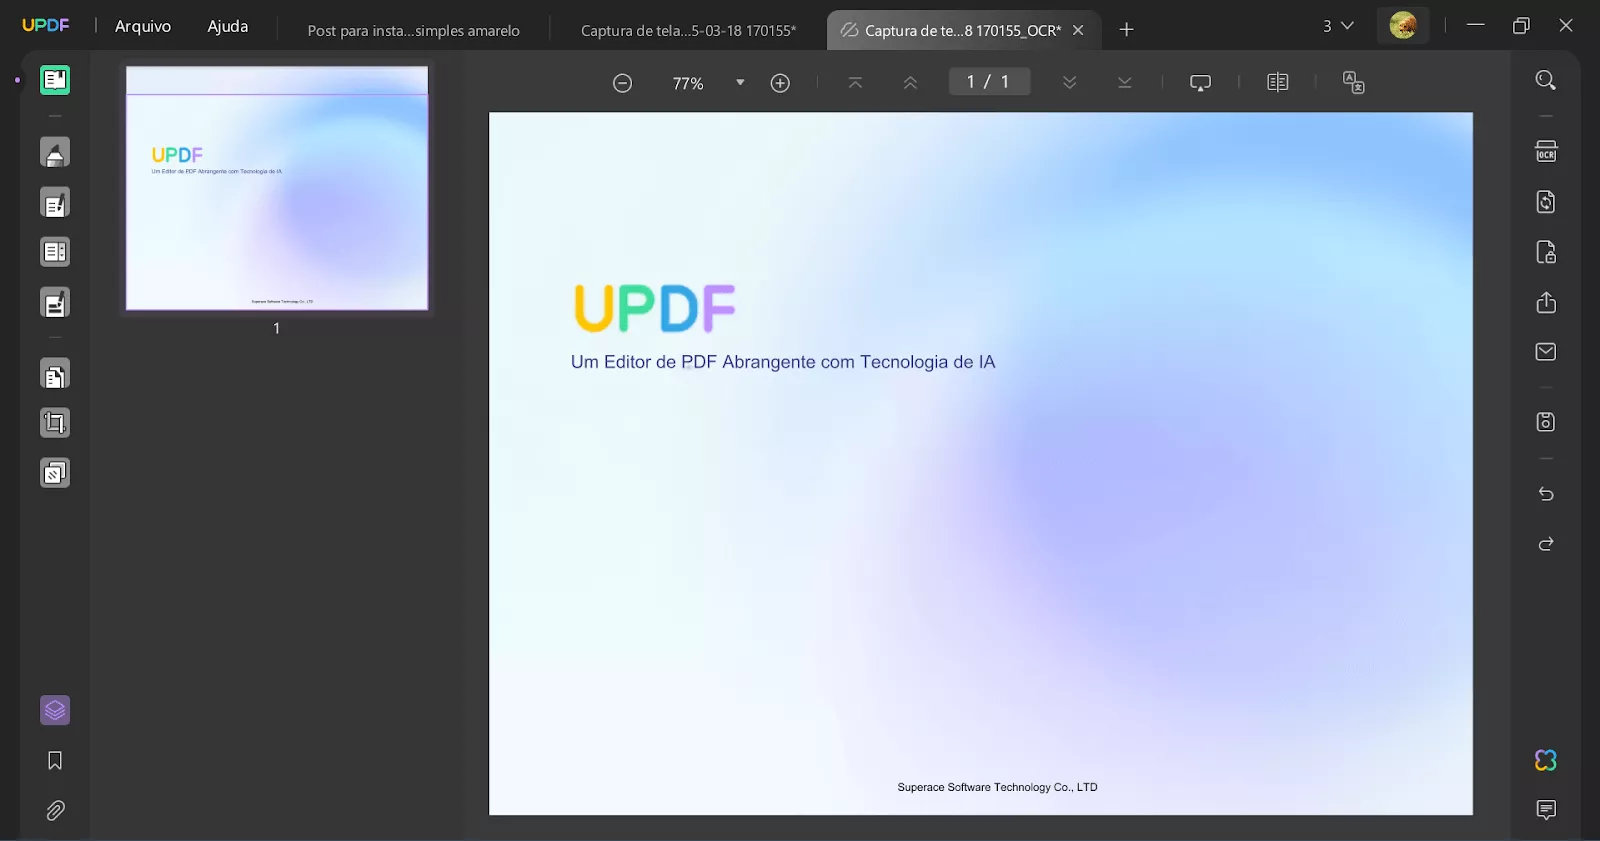This screenshot has height=841, width=1600.
Task: Open the Bookmarks panel
Action: (55, 761)
